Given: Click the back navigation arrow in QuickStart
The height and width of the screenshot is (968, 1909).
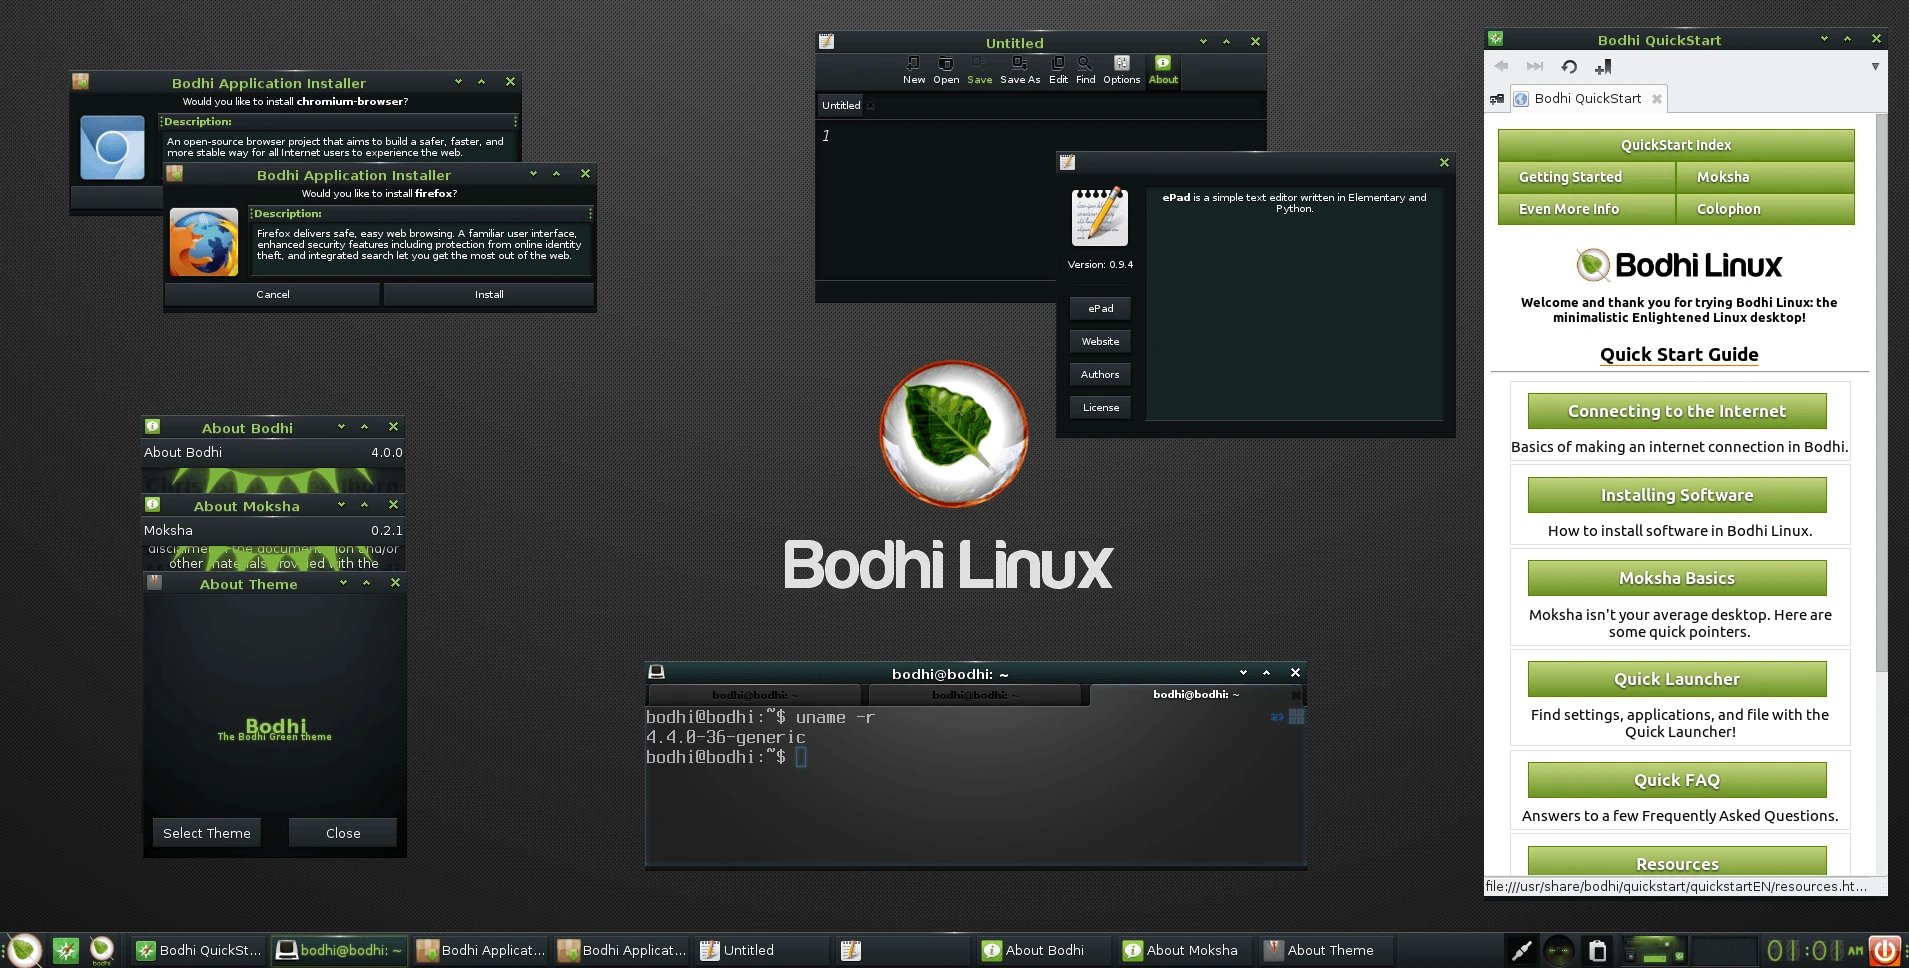Looking at the screenshot, I should 1500,66.
